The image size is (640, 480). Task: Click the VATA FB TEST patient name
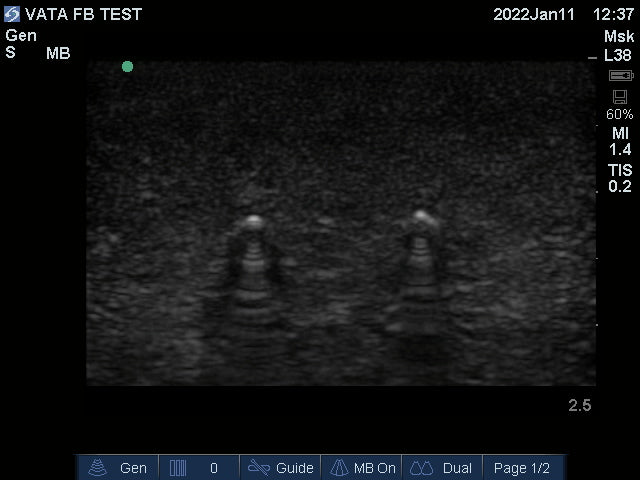click(x=83, y=15)
